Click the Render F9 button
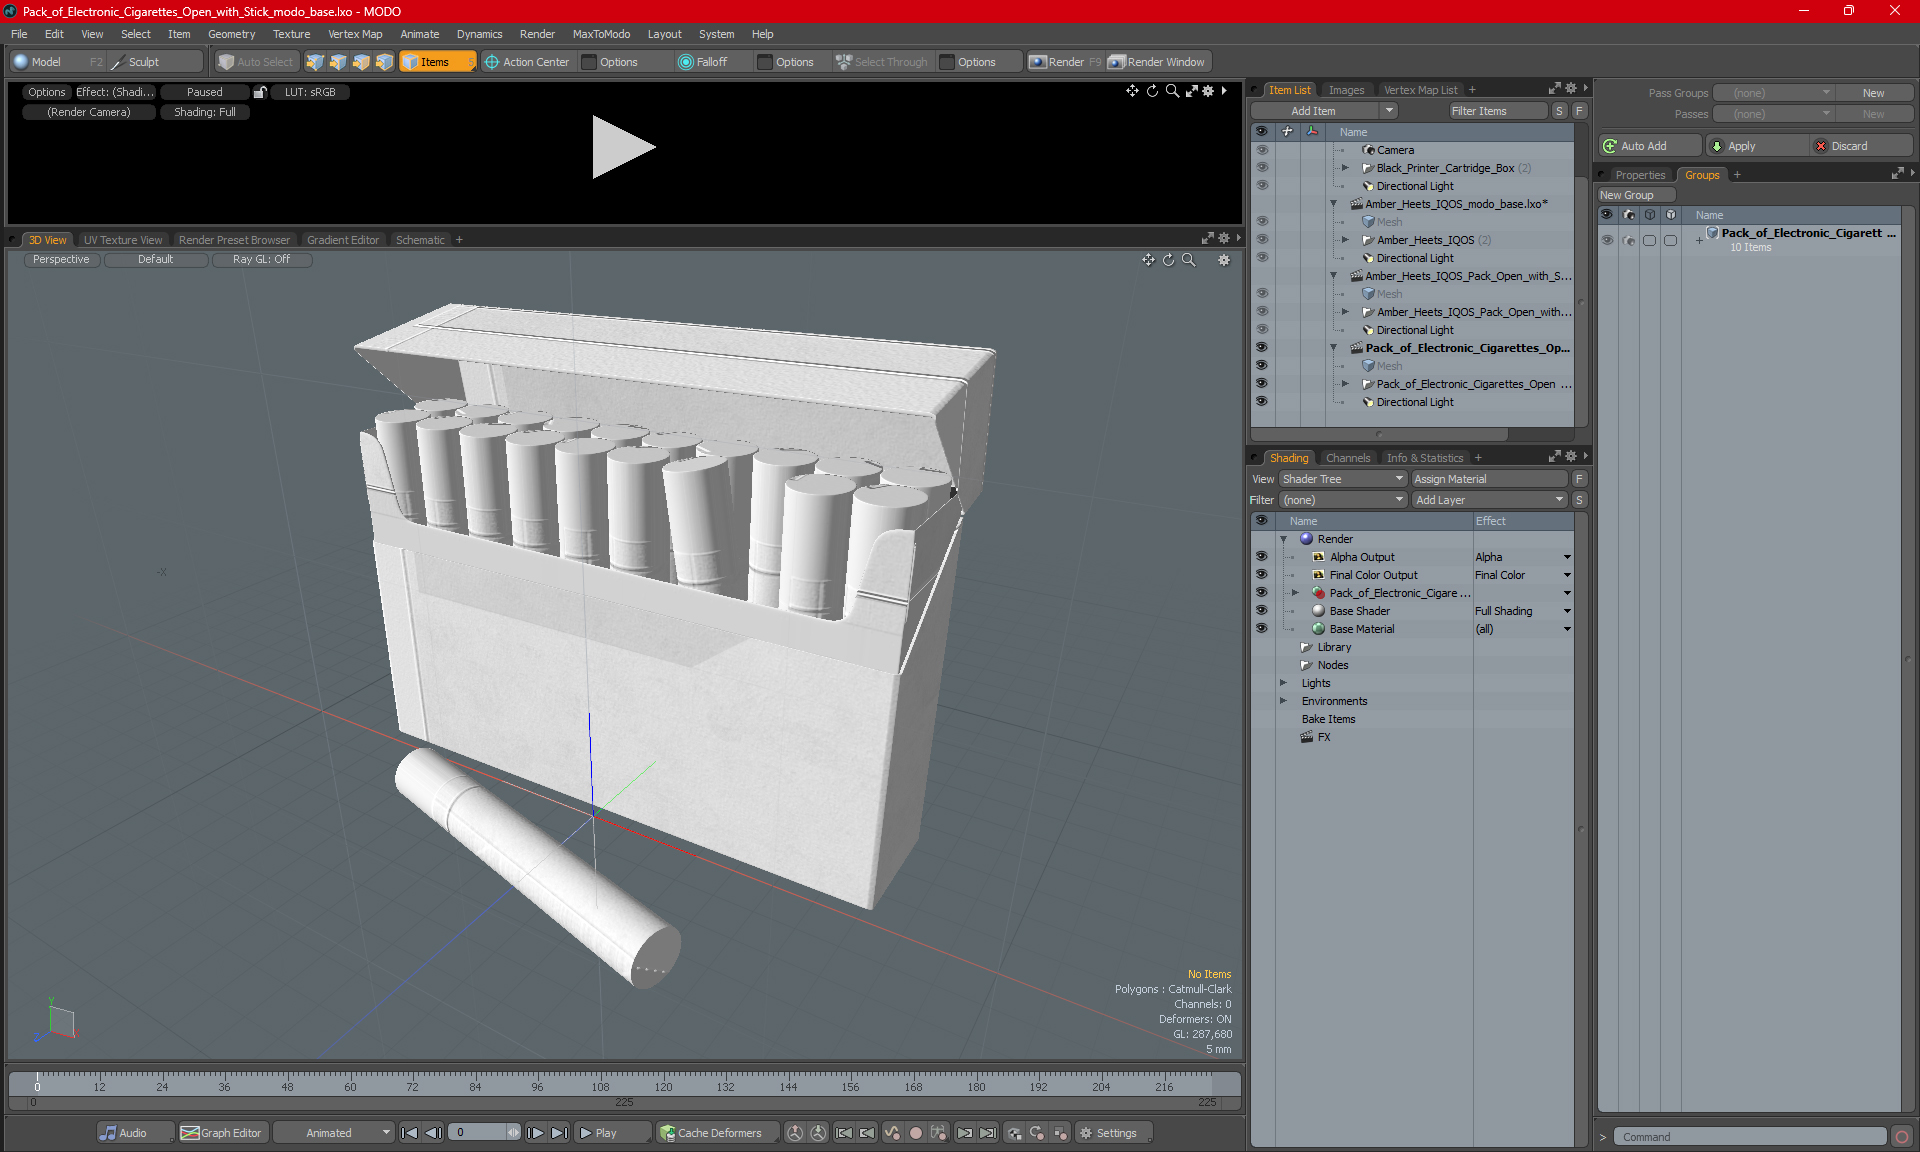The width and height of the screenshot is (1920, 1152). point(1066,62)
